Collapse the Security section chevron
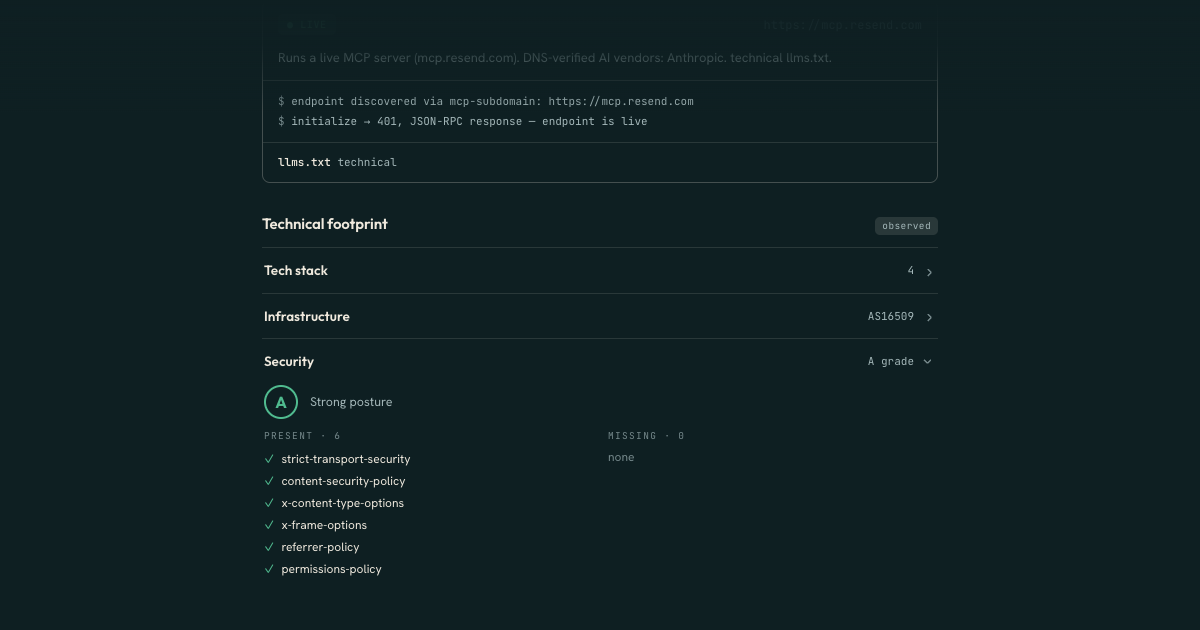The height and width of the screenshot is (630, 1200). coord(927,362)
